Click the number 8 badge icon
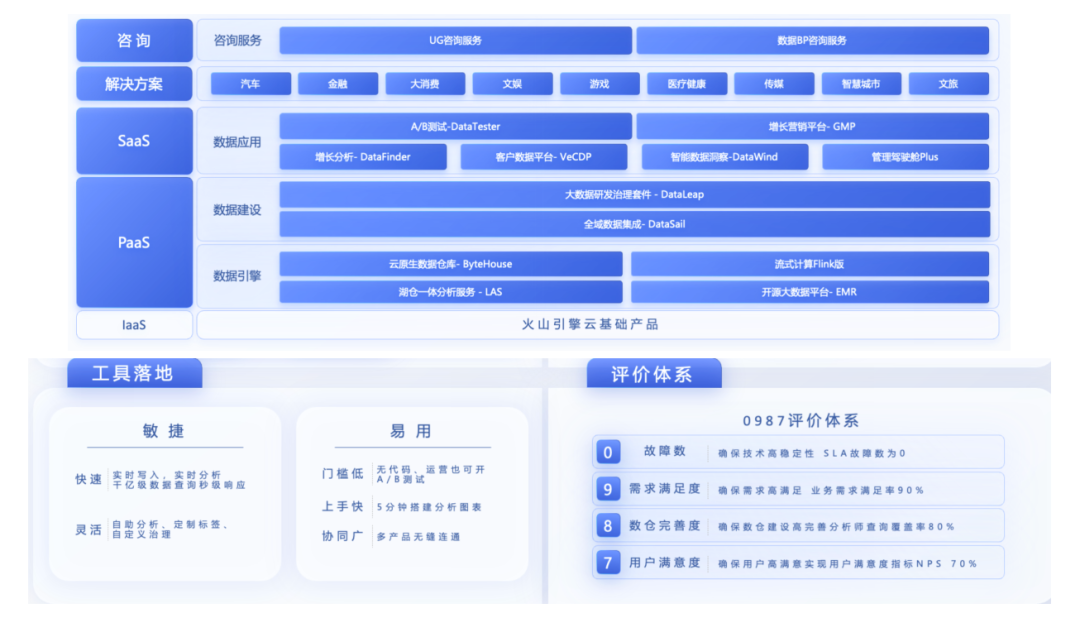 point(608,526)
